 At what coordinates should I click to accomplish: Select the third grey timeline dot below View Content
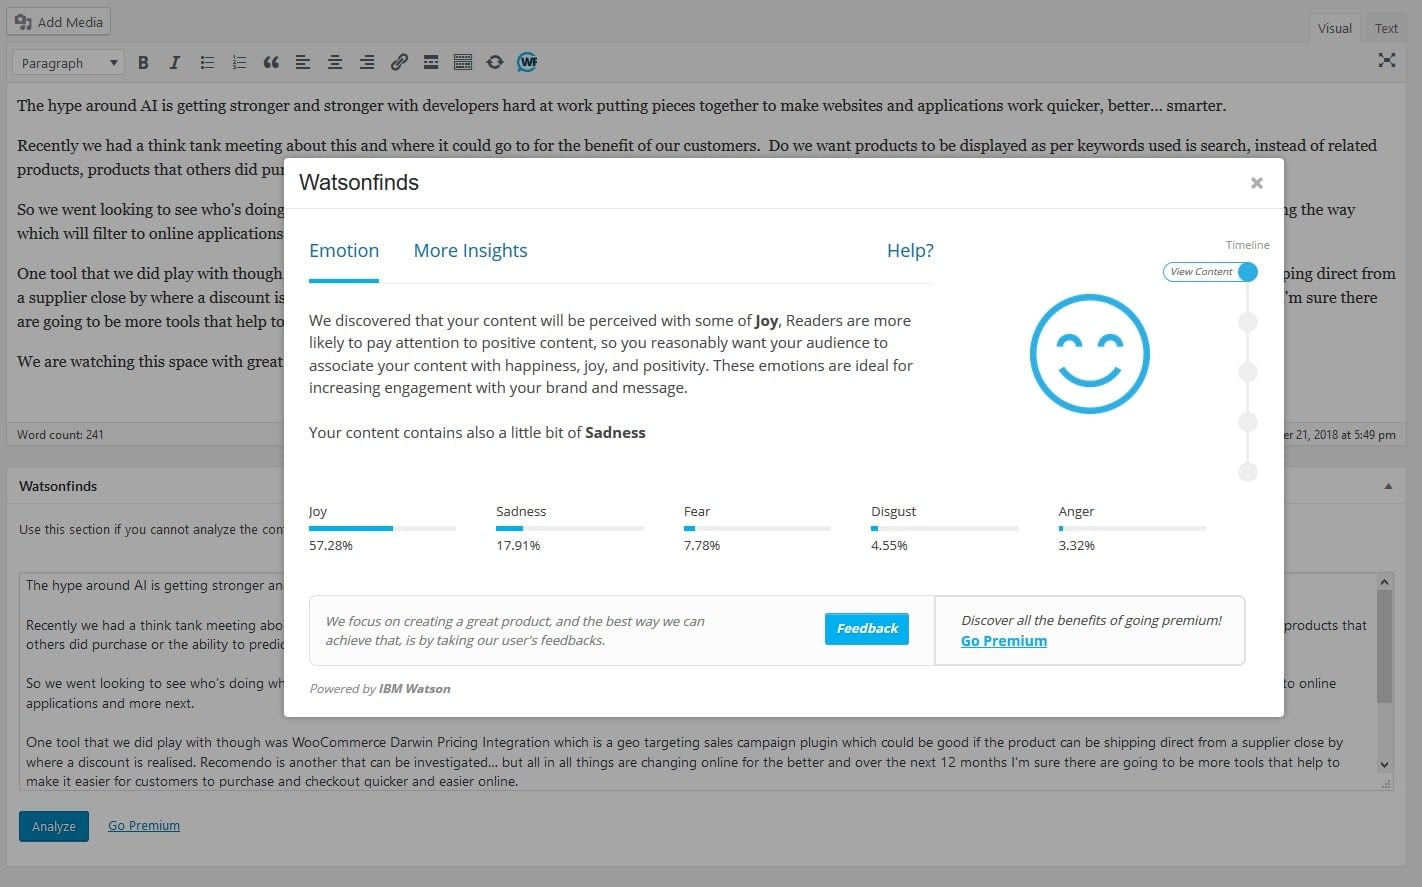tap(1248, 422)
